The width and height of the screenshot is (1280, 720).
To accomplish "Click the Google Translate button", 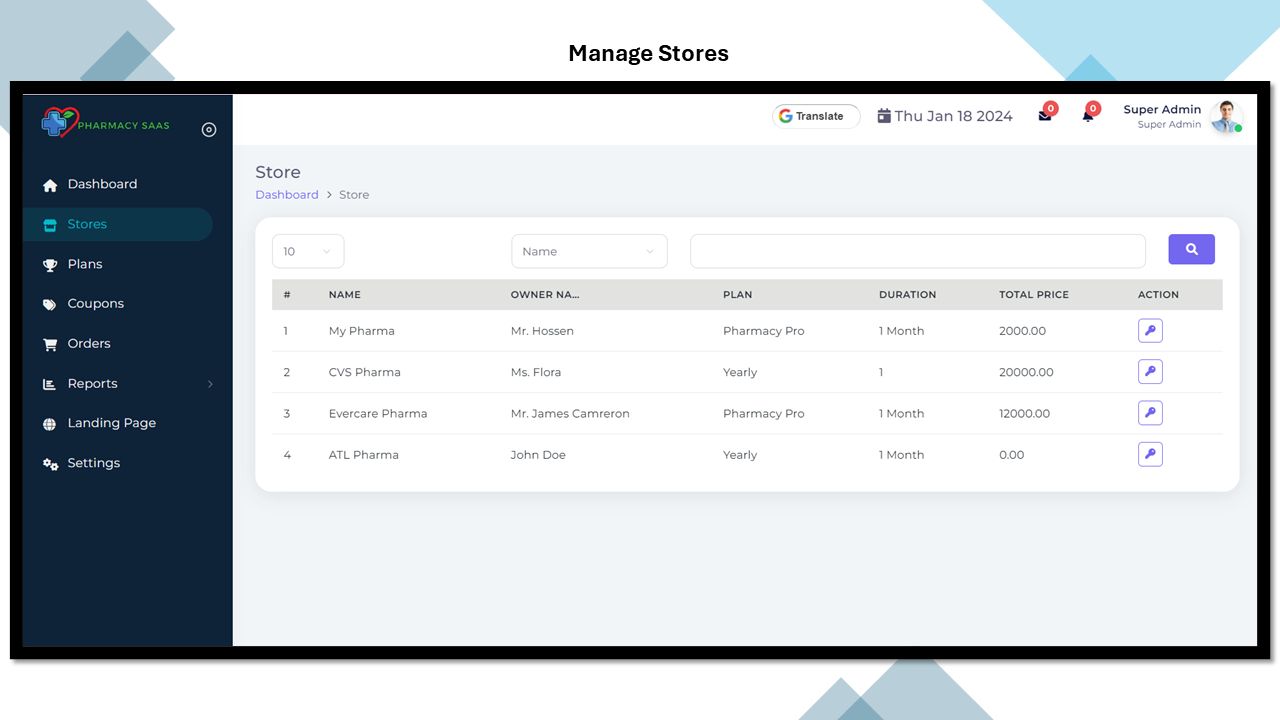I will 816,116.
